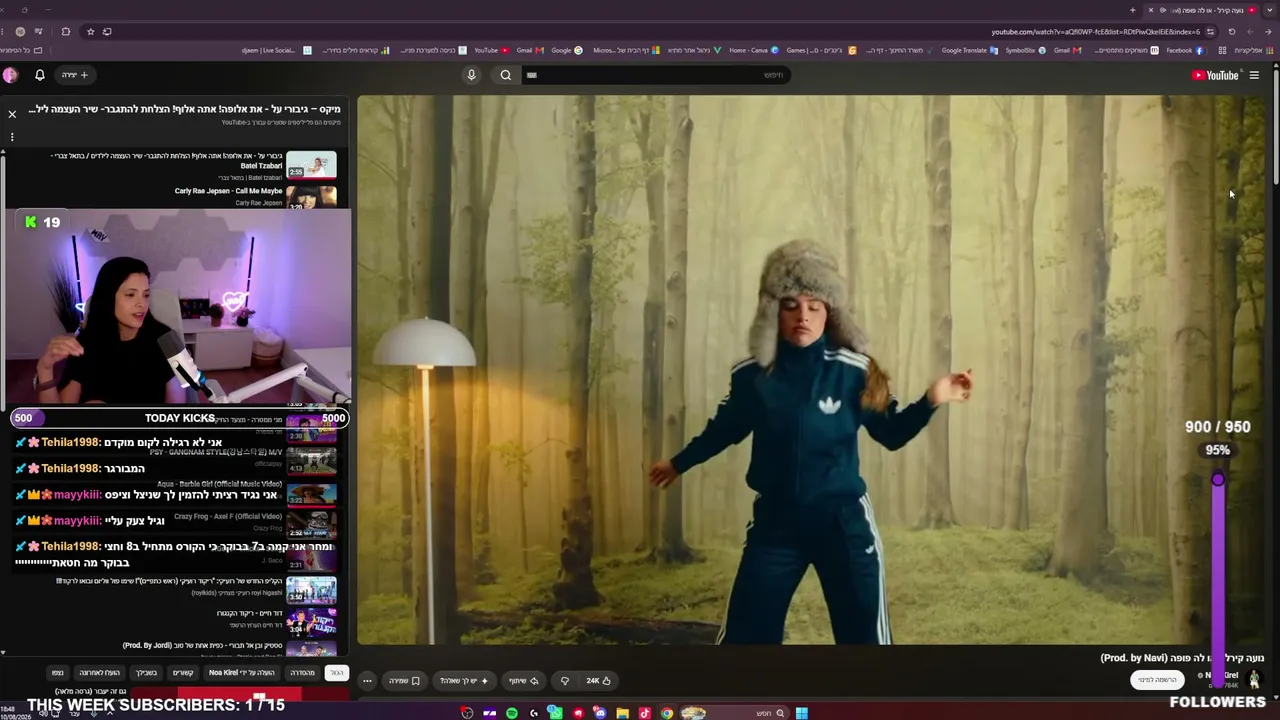Open Chrome from the taskbar
Viewport: 1280px width, 720px height.
667,713
